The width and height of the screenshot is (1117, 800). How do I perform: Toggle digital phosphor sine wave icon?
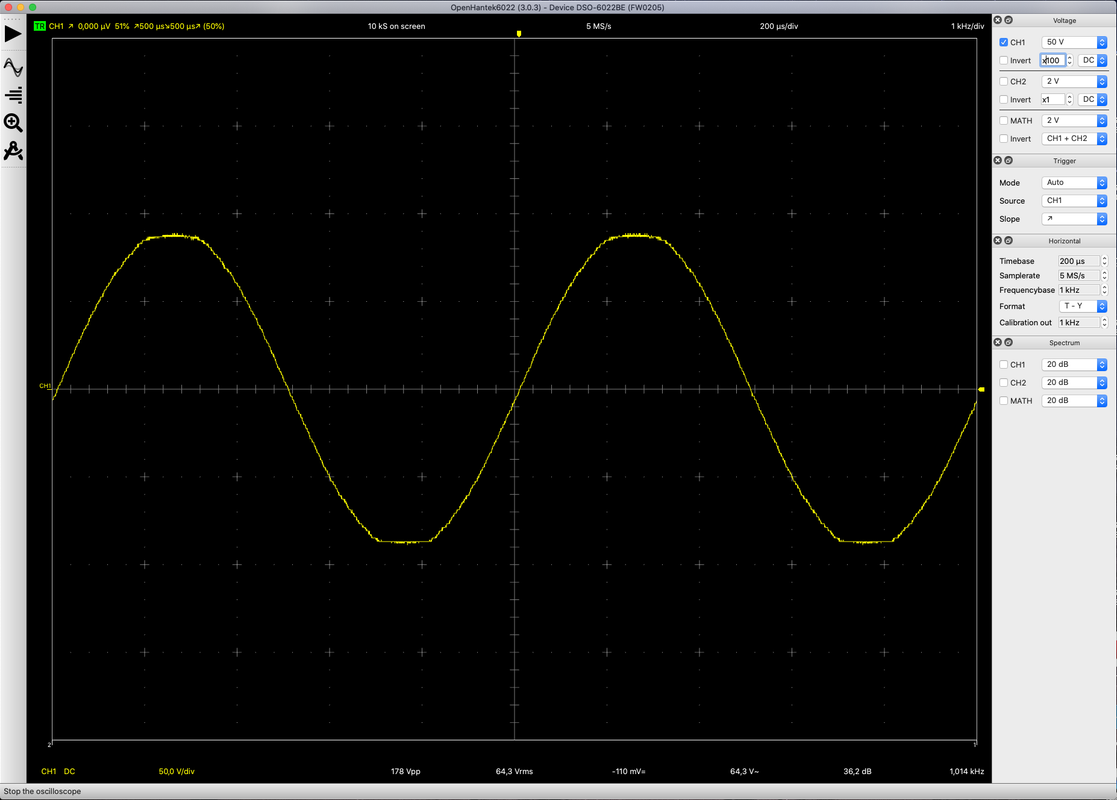[13, 67]
